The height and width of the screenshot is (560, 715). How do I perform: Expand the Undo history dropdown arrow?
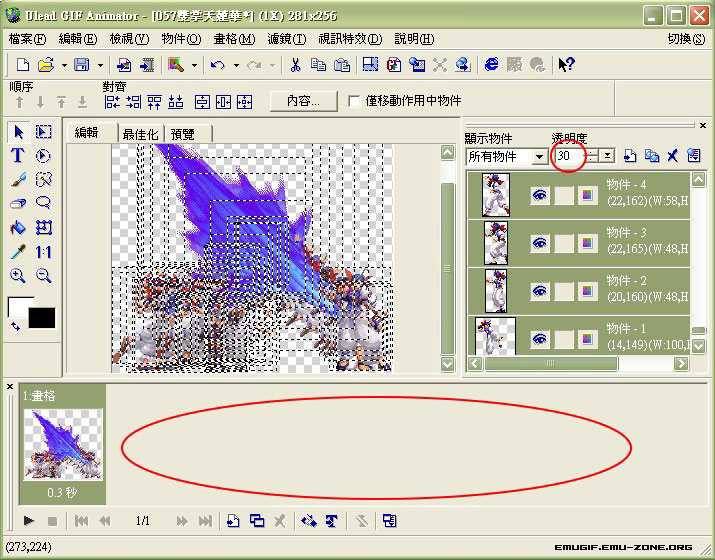[236, 65]
